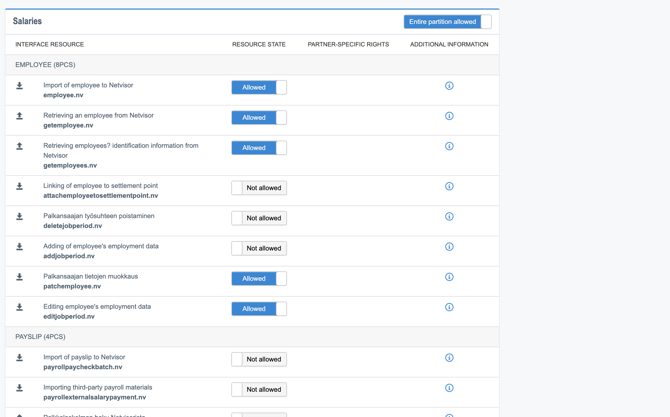Enable toggle for payrollexternalsalarypayment.nv
Image resolution: width=670 pixels, height=417 pixels.
tap(259, 390)
